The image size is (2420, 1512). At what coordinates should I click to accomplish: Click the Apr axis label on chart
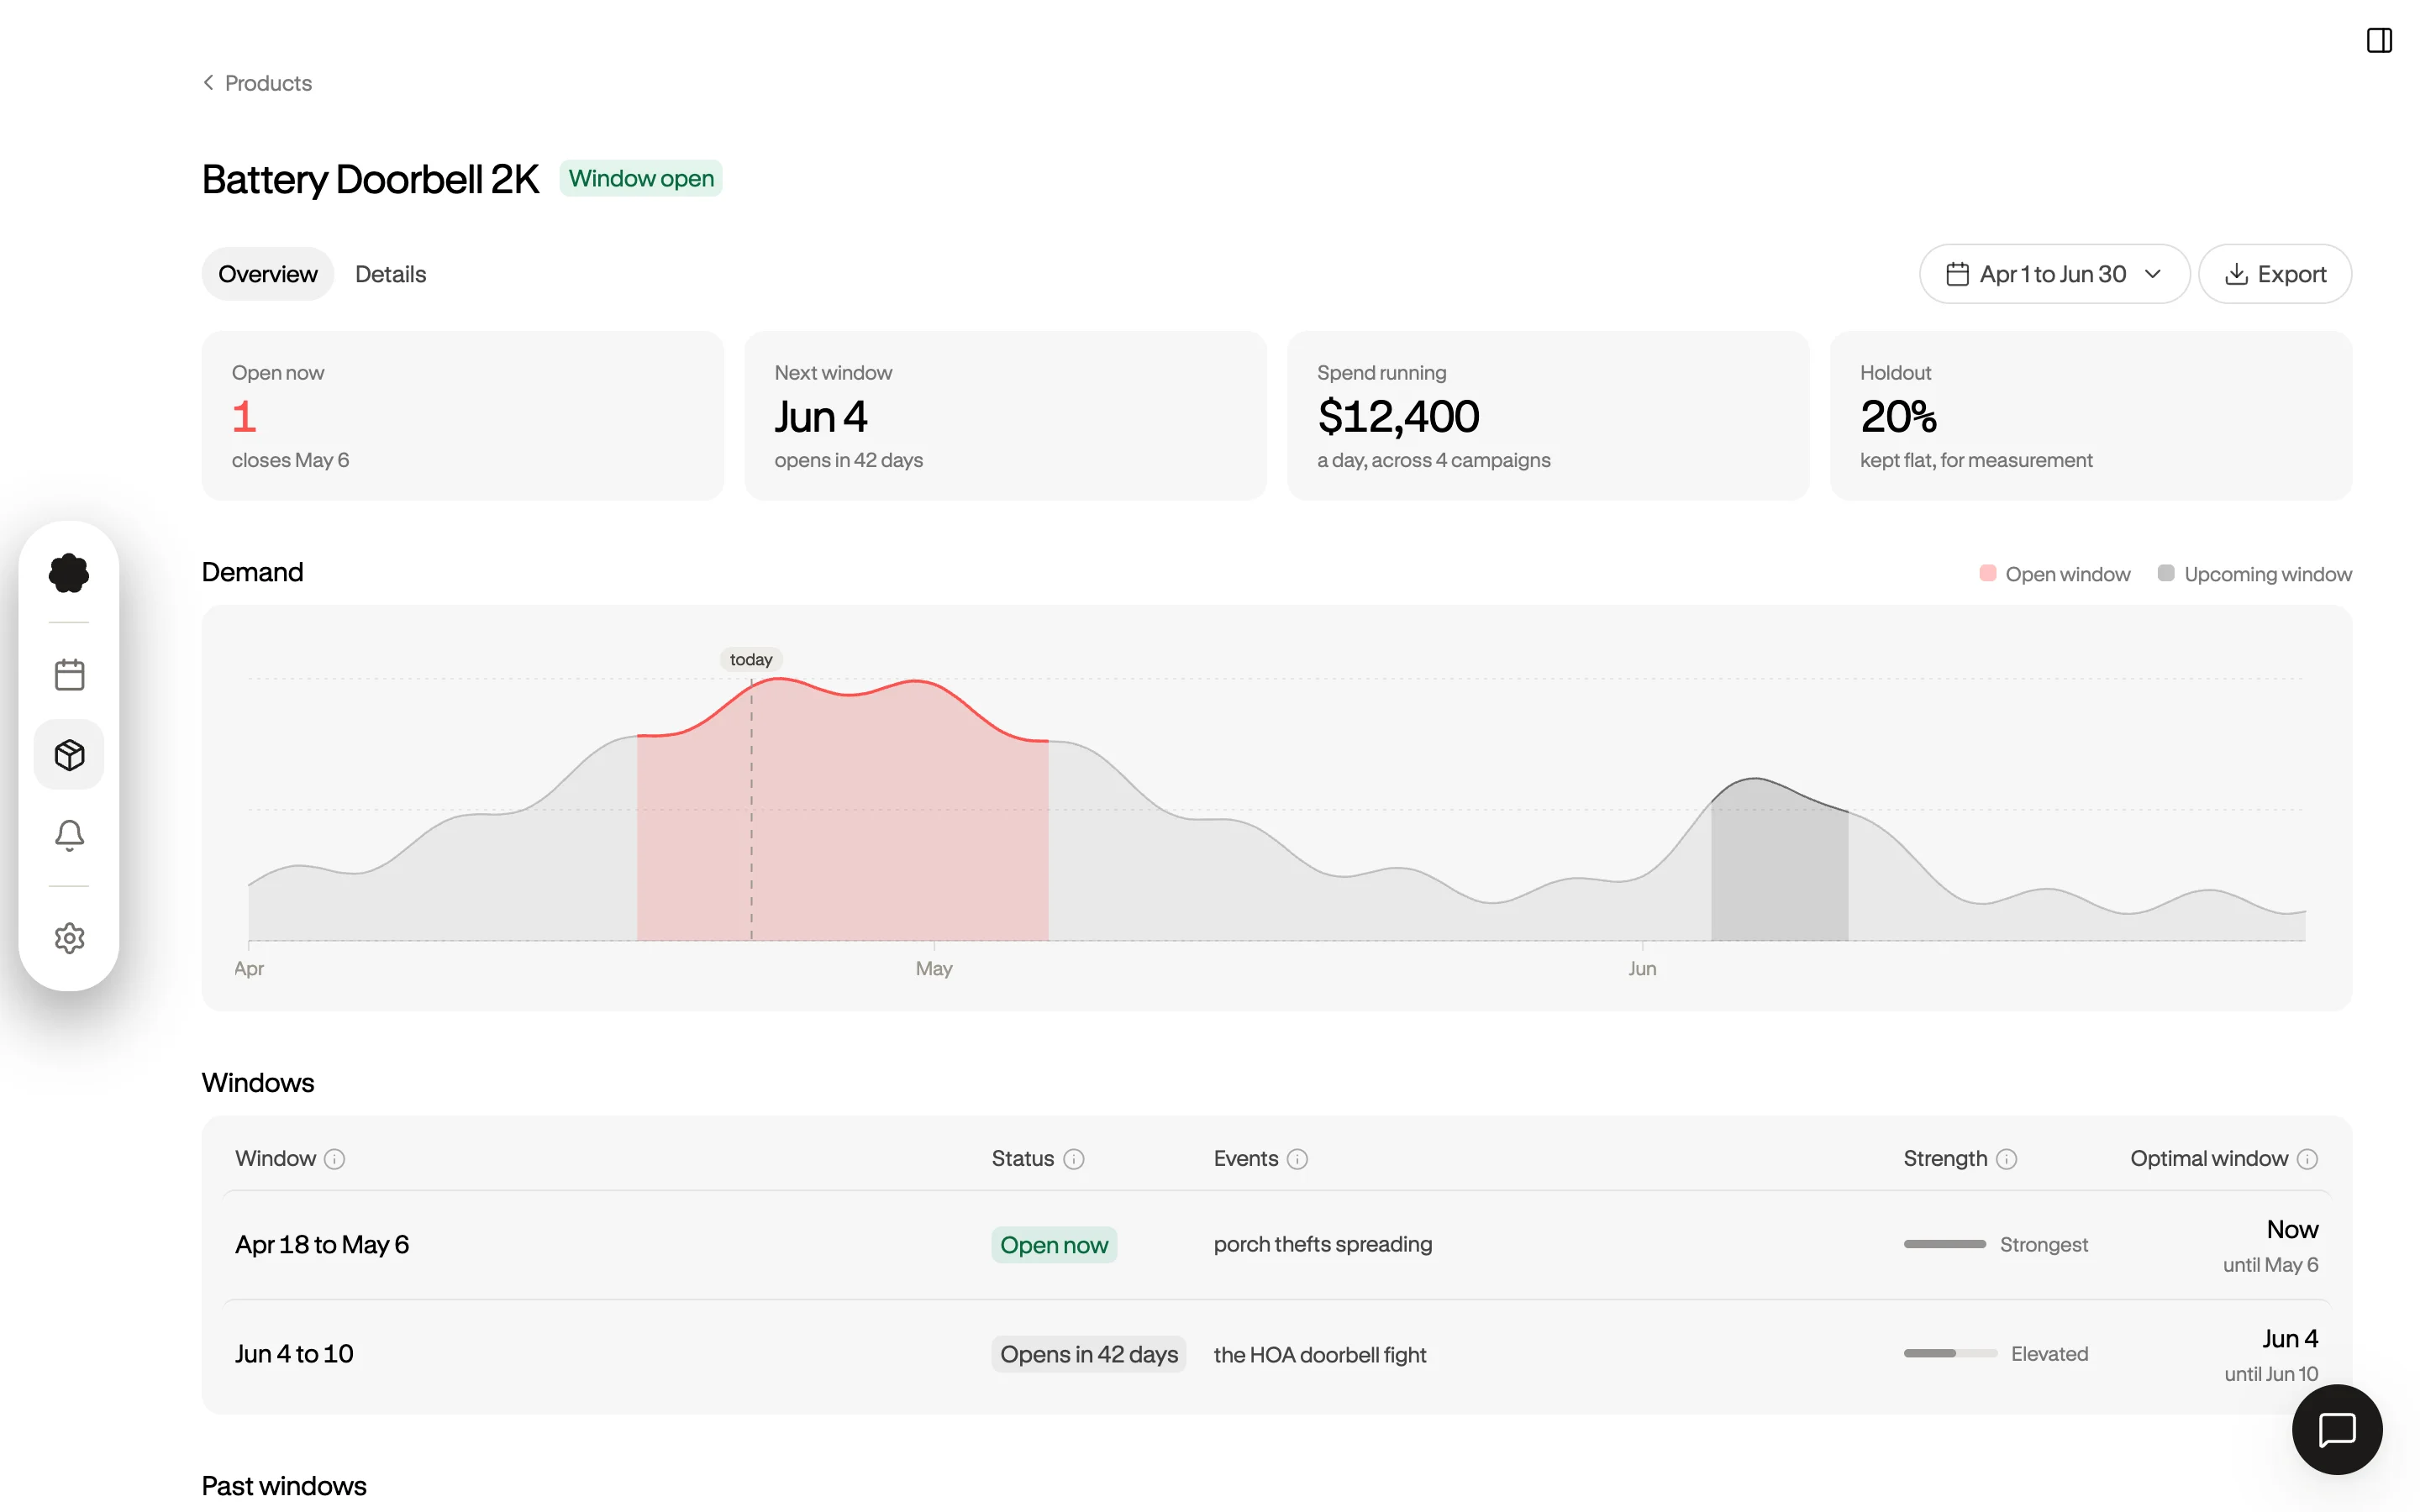[x=249, y=968]
